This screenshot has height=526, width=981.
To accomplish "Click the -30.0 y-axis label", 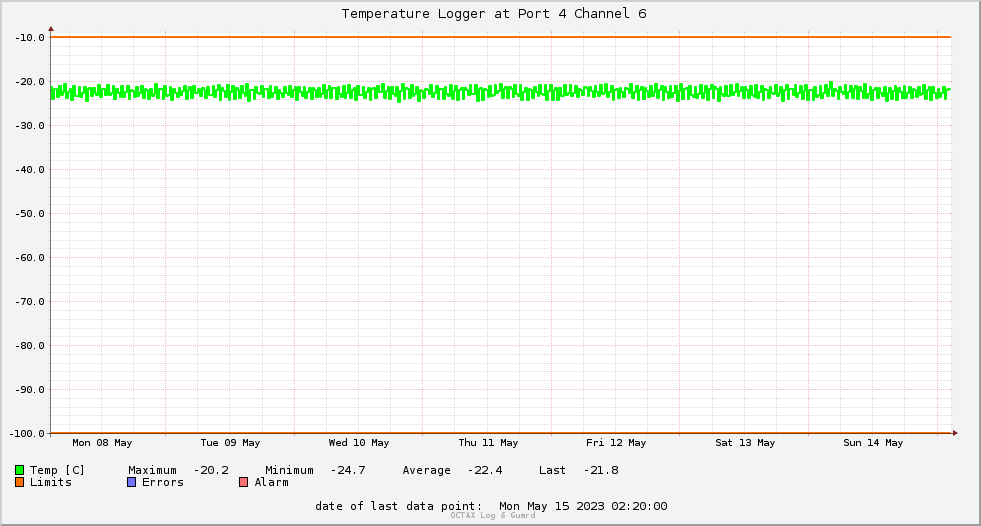I will tap(30, 126).
